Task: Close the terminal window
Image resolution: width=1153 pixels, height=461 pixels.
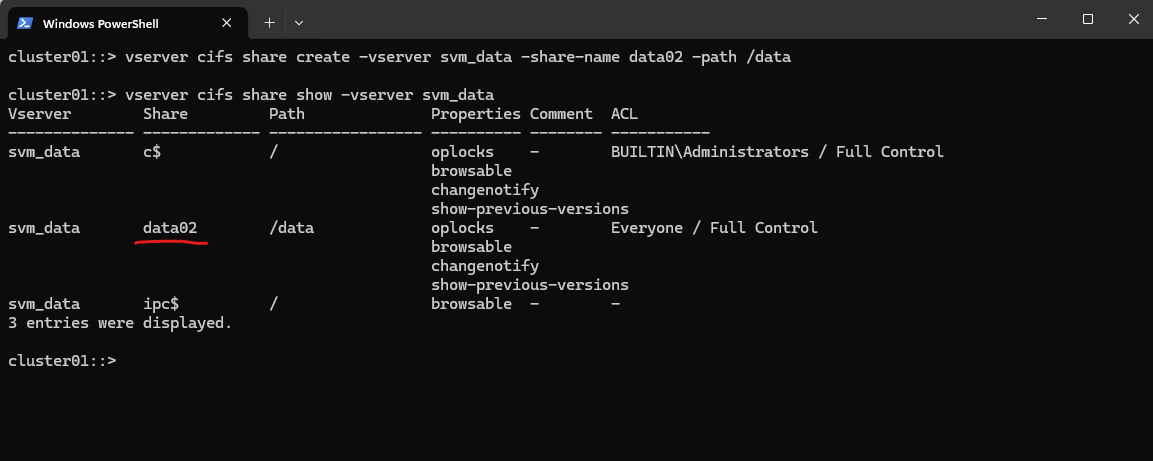Action: (x=1133, y=20)
